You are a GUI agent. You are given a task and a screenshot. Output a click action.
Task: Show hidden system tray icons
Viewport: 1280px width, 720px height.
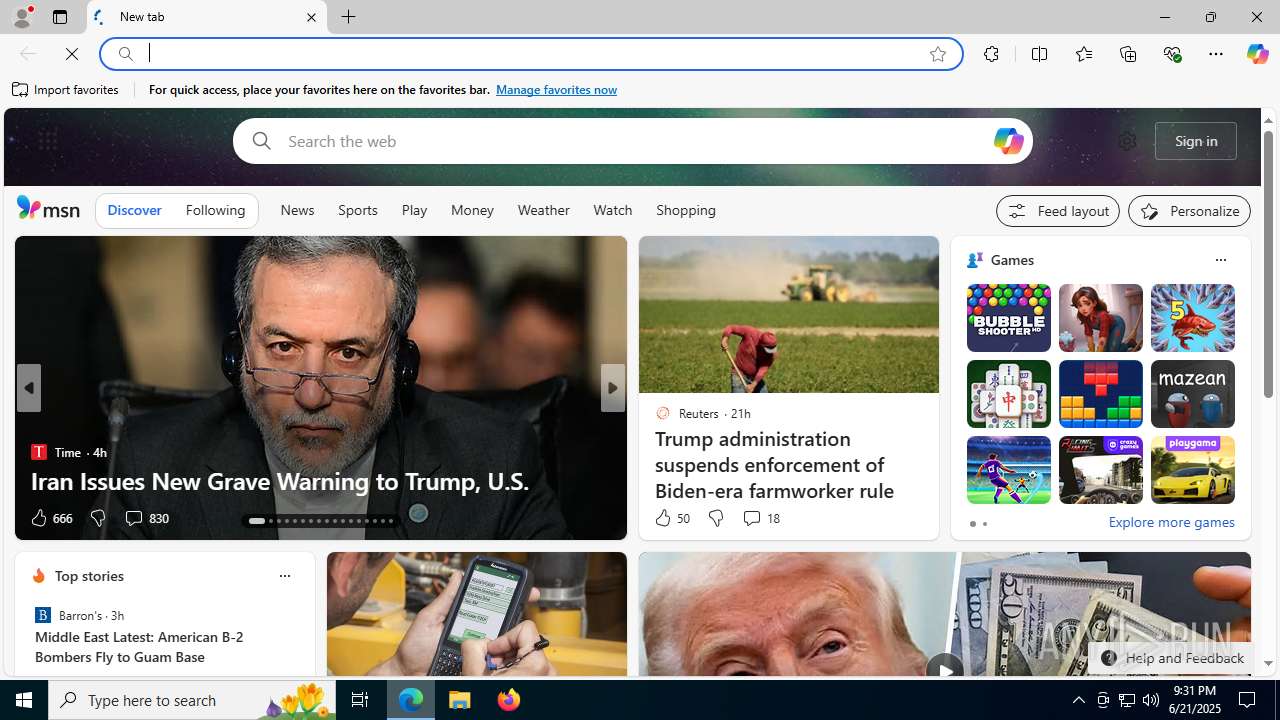pyautogui.click(x=1078, y=700)
